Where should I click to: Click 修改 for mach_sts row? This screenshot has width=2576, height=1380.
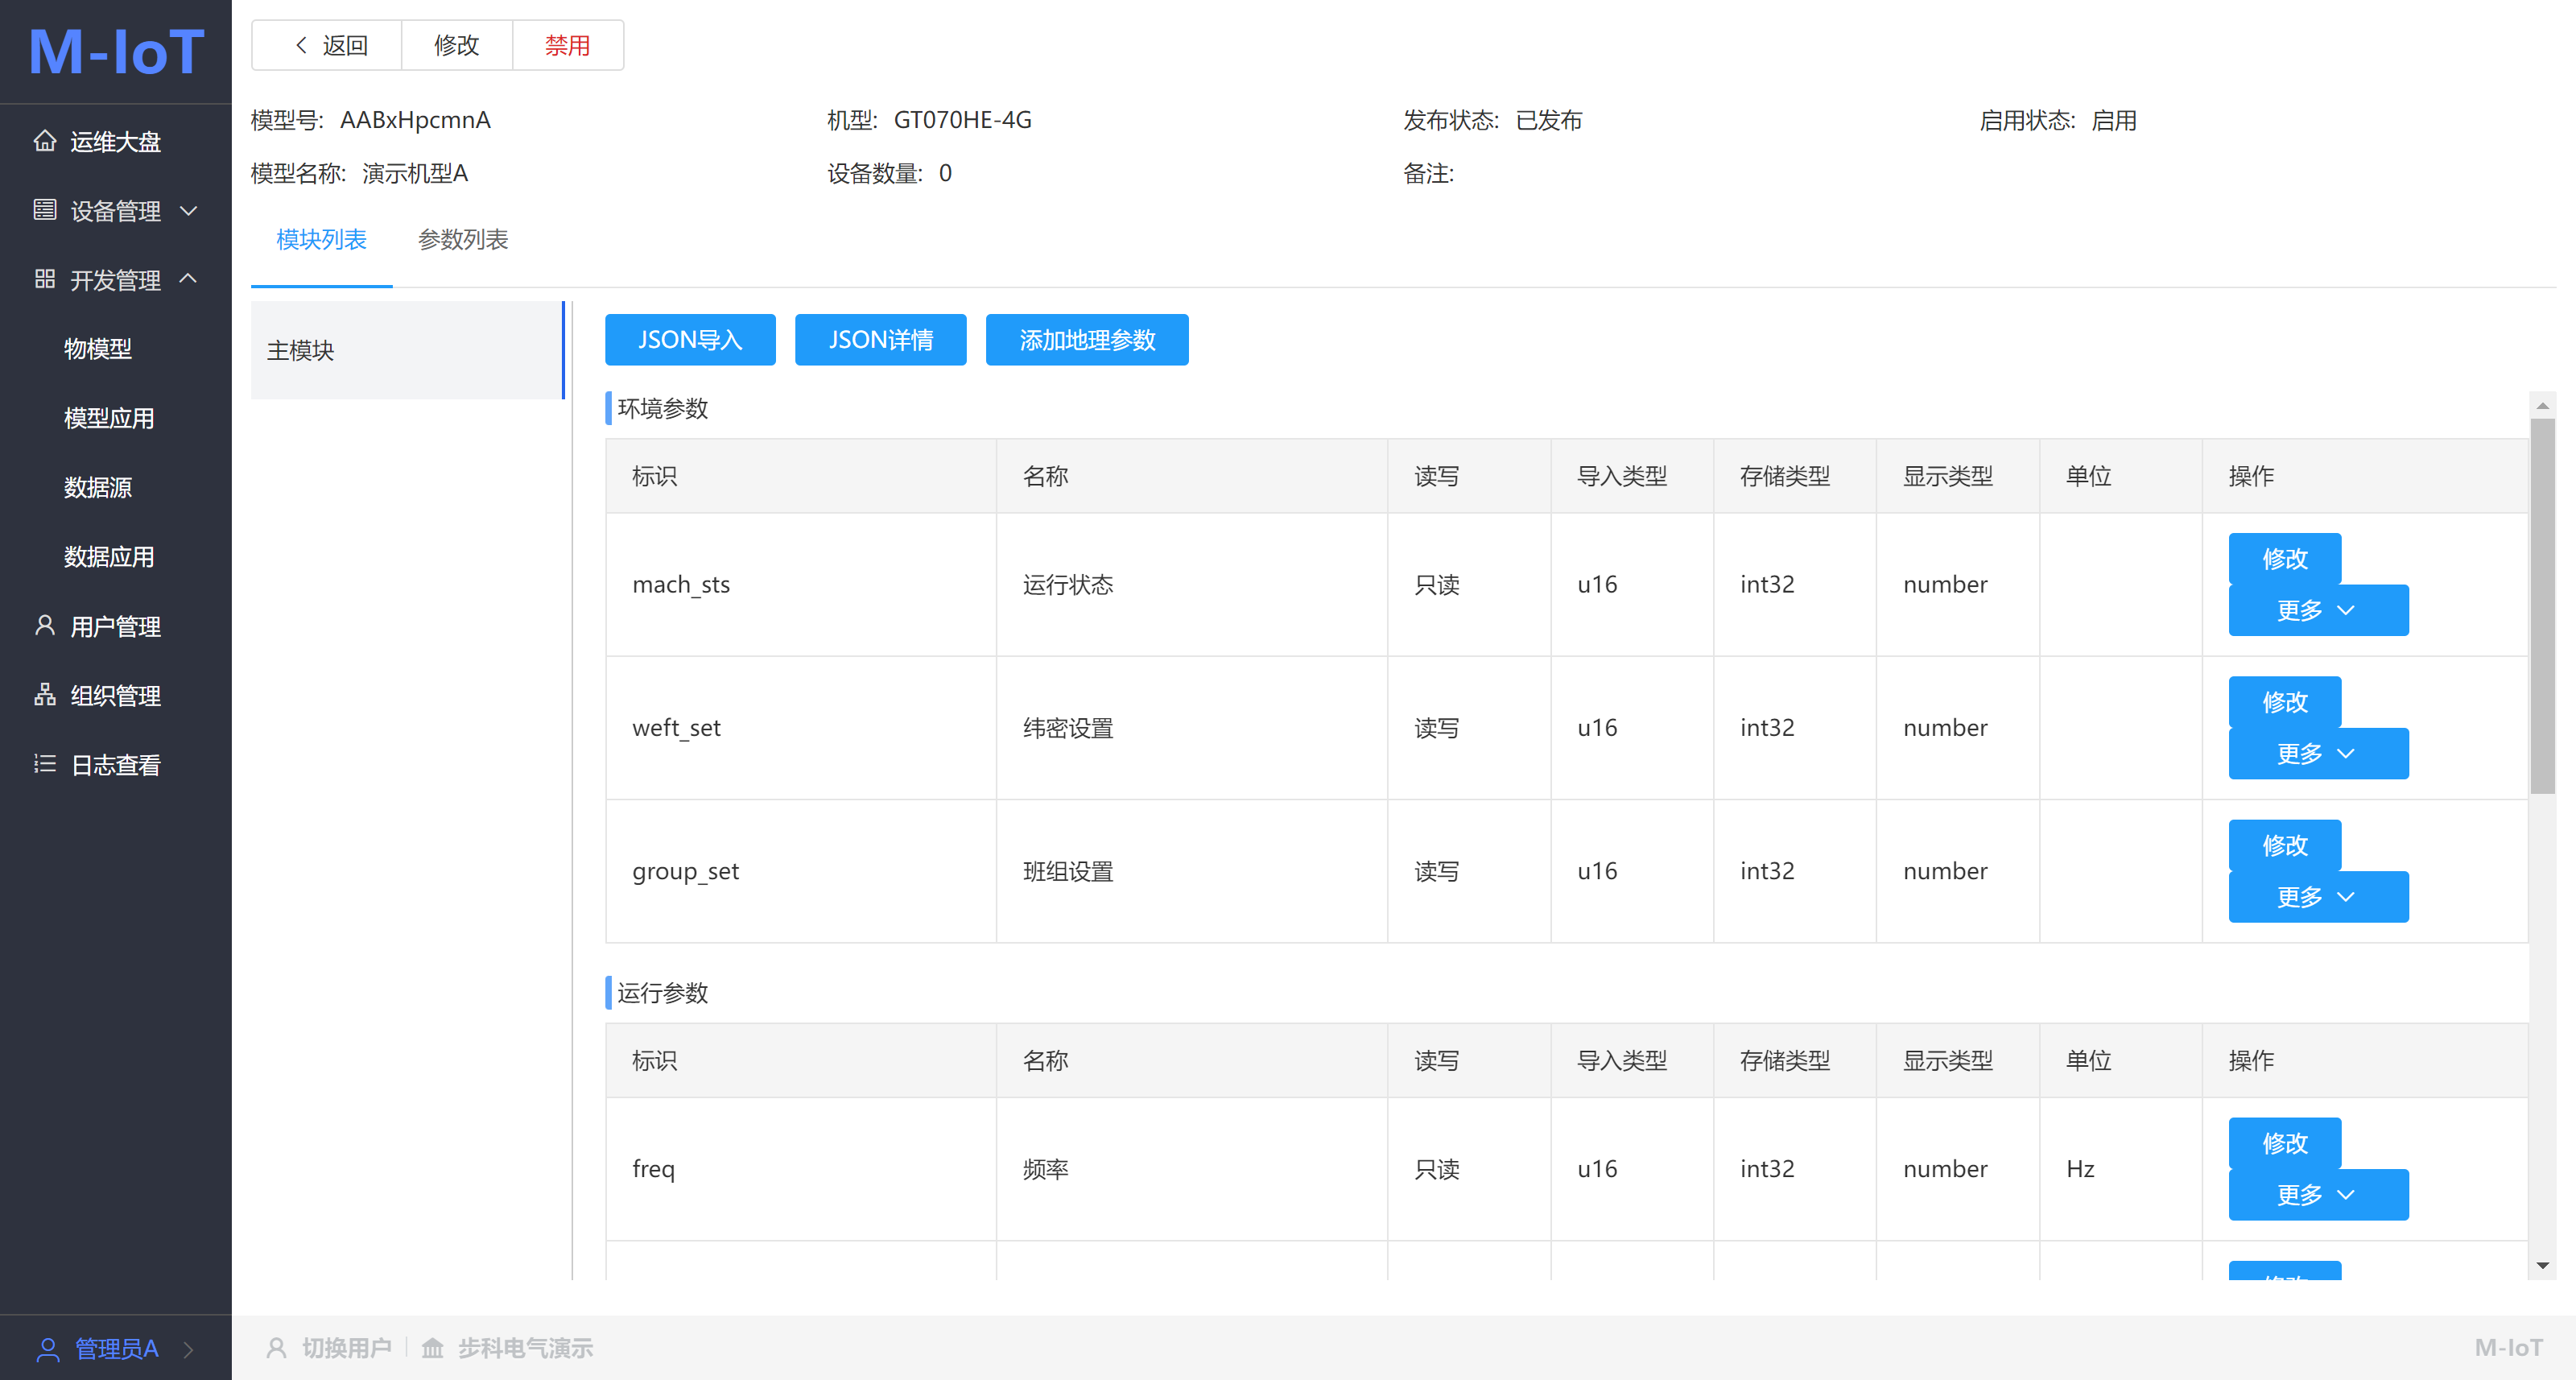2284,558
